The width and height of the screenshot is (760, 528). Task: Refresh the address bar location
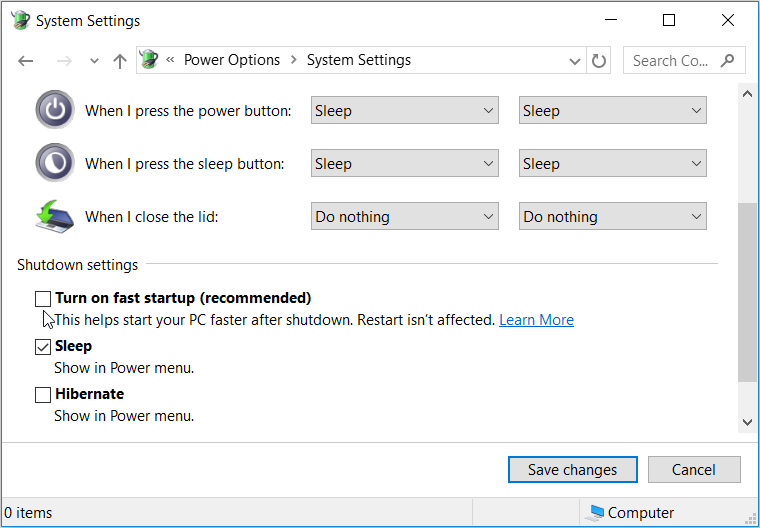[x=599, y=61]
